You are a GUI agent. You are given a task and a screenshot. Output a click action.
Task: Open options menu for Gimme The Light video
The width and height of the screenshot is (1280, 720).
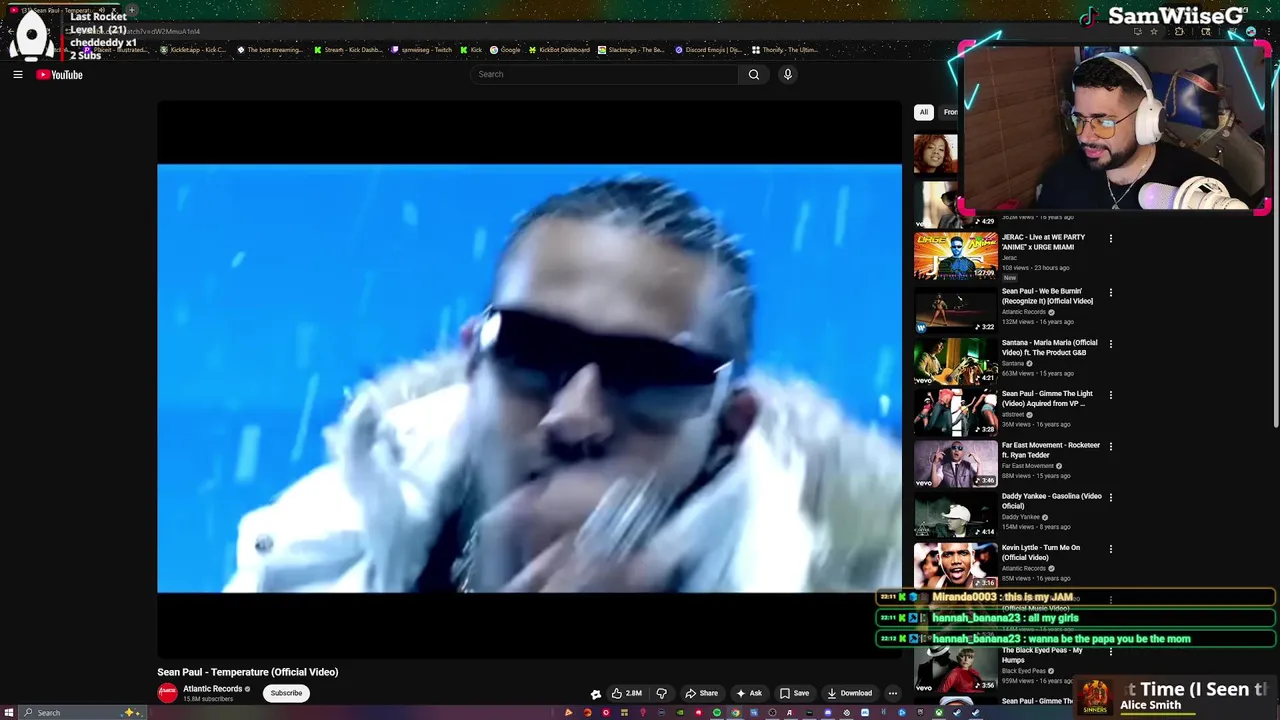(1110, 395)
